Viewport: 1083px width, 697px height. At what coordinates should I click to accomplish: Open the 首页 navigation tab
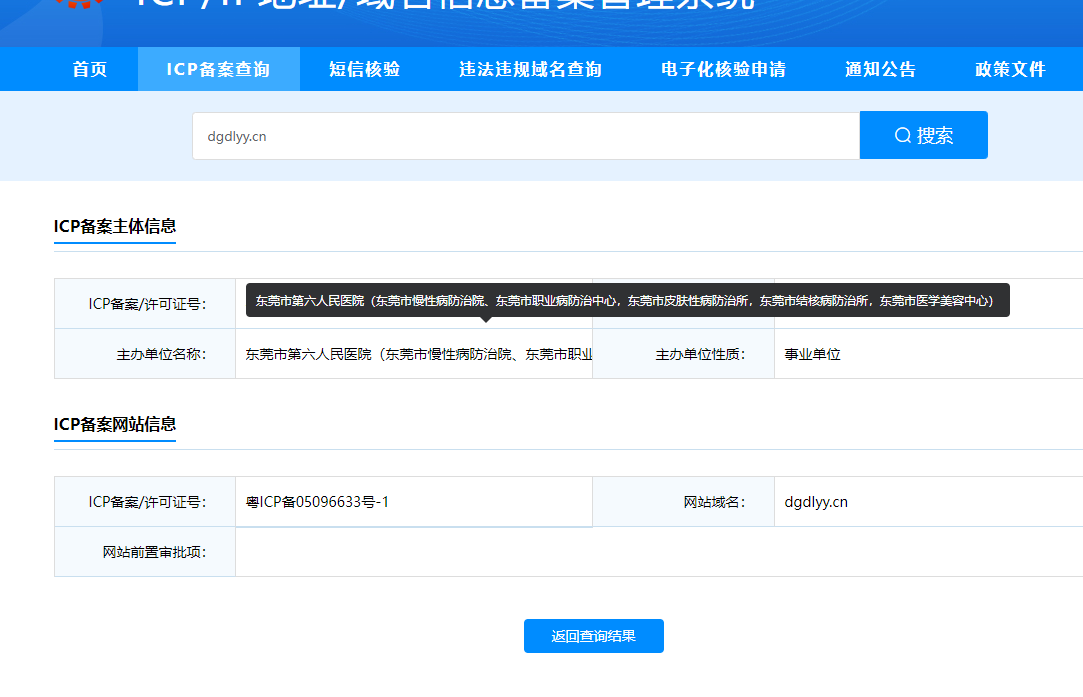90,69
